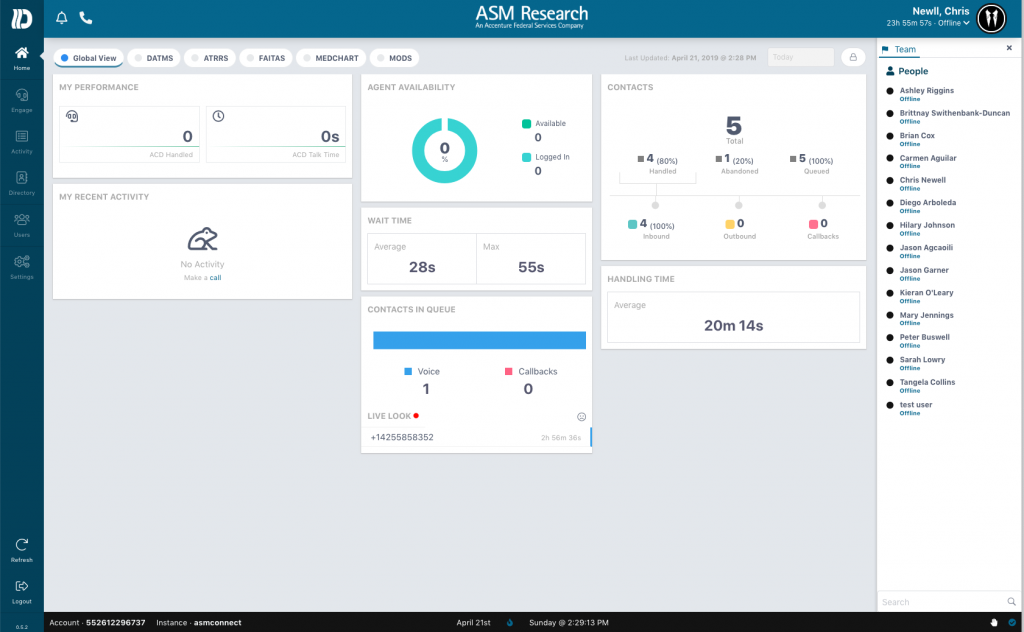The width and height of the screenshot is (1024, 632).
Task: Open the Directory section
Action: pyautogui.click(x=22, y=183)
